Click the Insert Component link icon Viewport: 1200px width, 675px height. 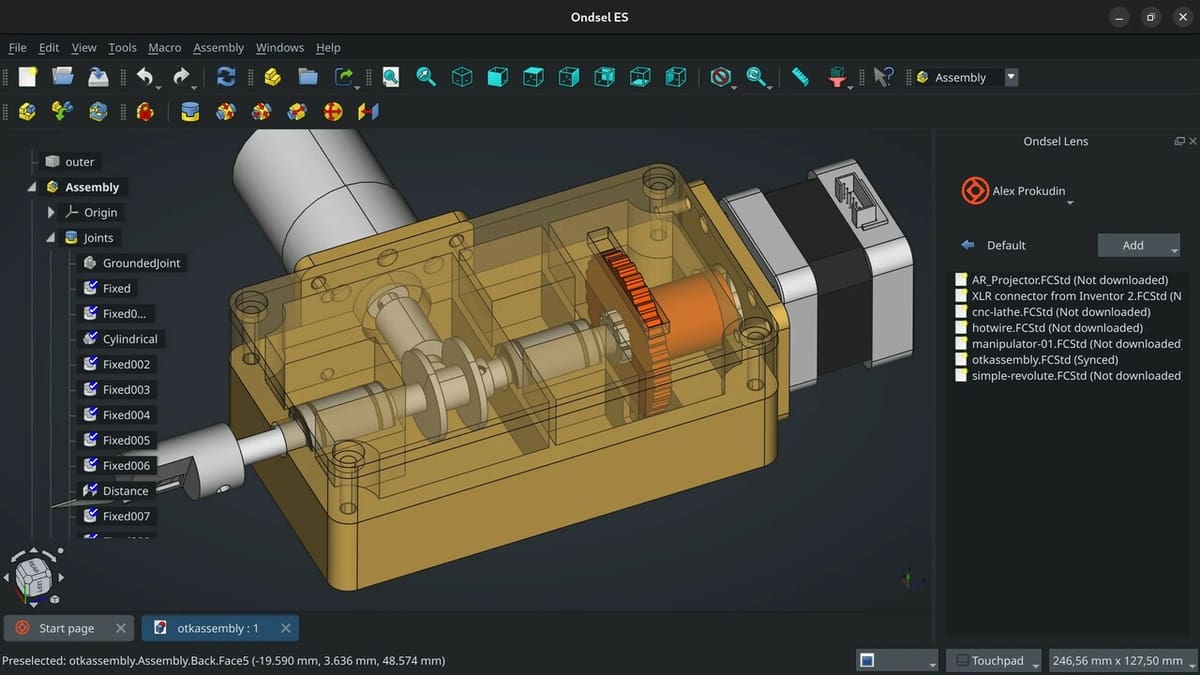pyautogui.click(x=62, y=111)
